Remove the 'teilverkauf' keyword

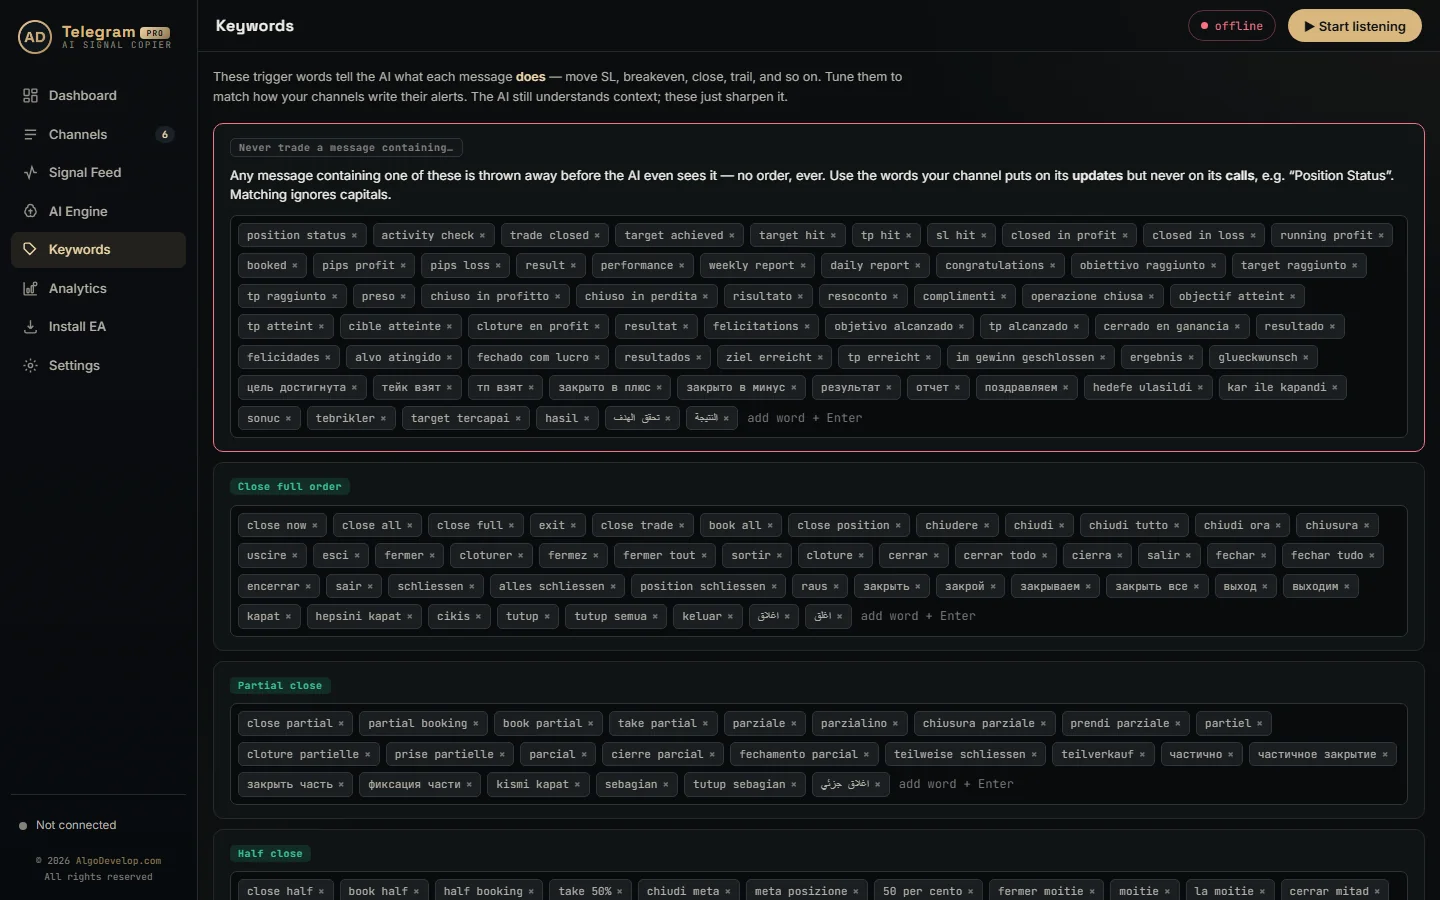(1142, 755)
